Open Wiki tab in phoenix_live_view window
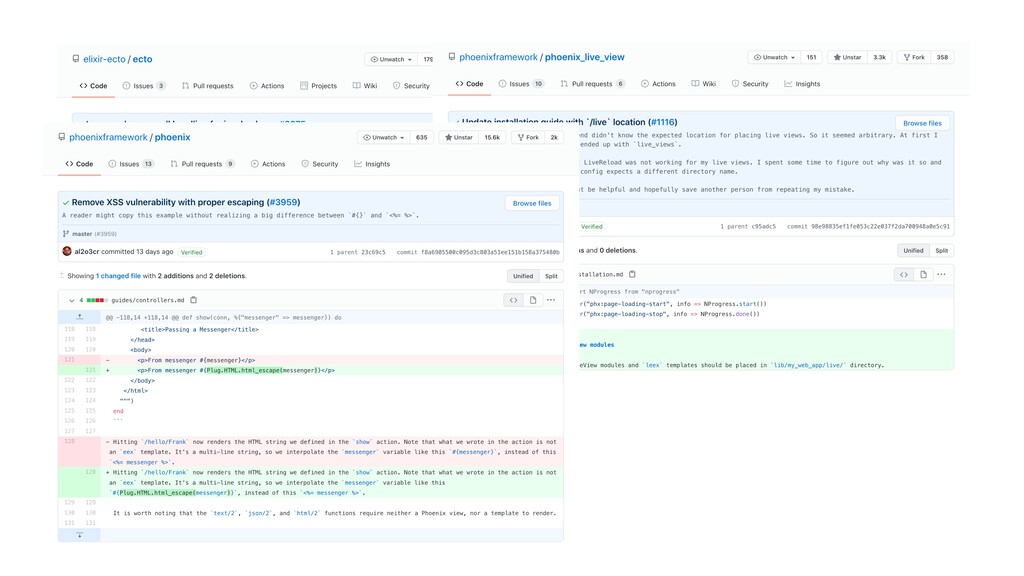Image resolution: width=1024 pixels, height=576 pixels. click(x=703, y=84)
